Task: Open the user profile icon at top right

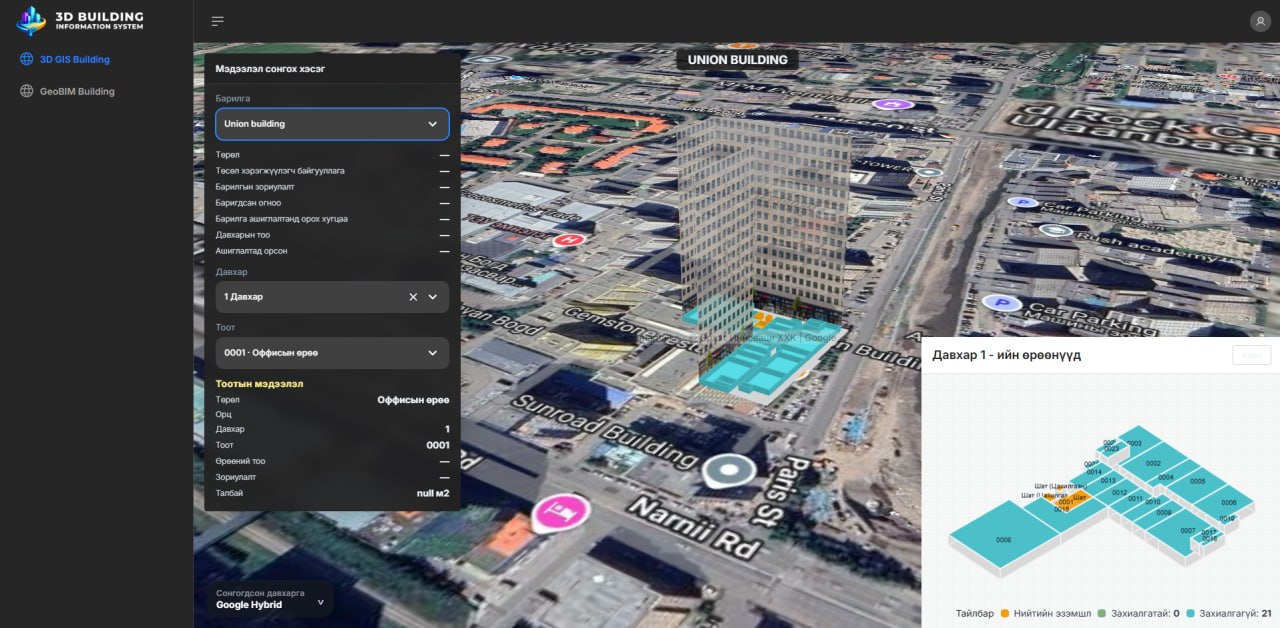Action: point(1258,20)
